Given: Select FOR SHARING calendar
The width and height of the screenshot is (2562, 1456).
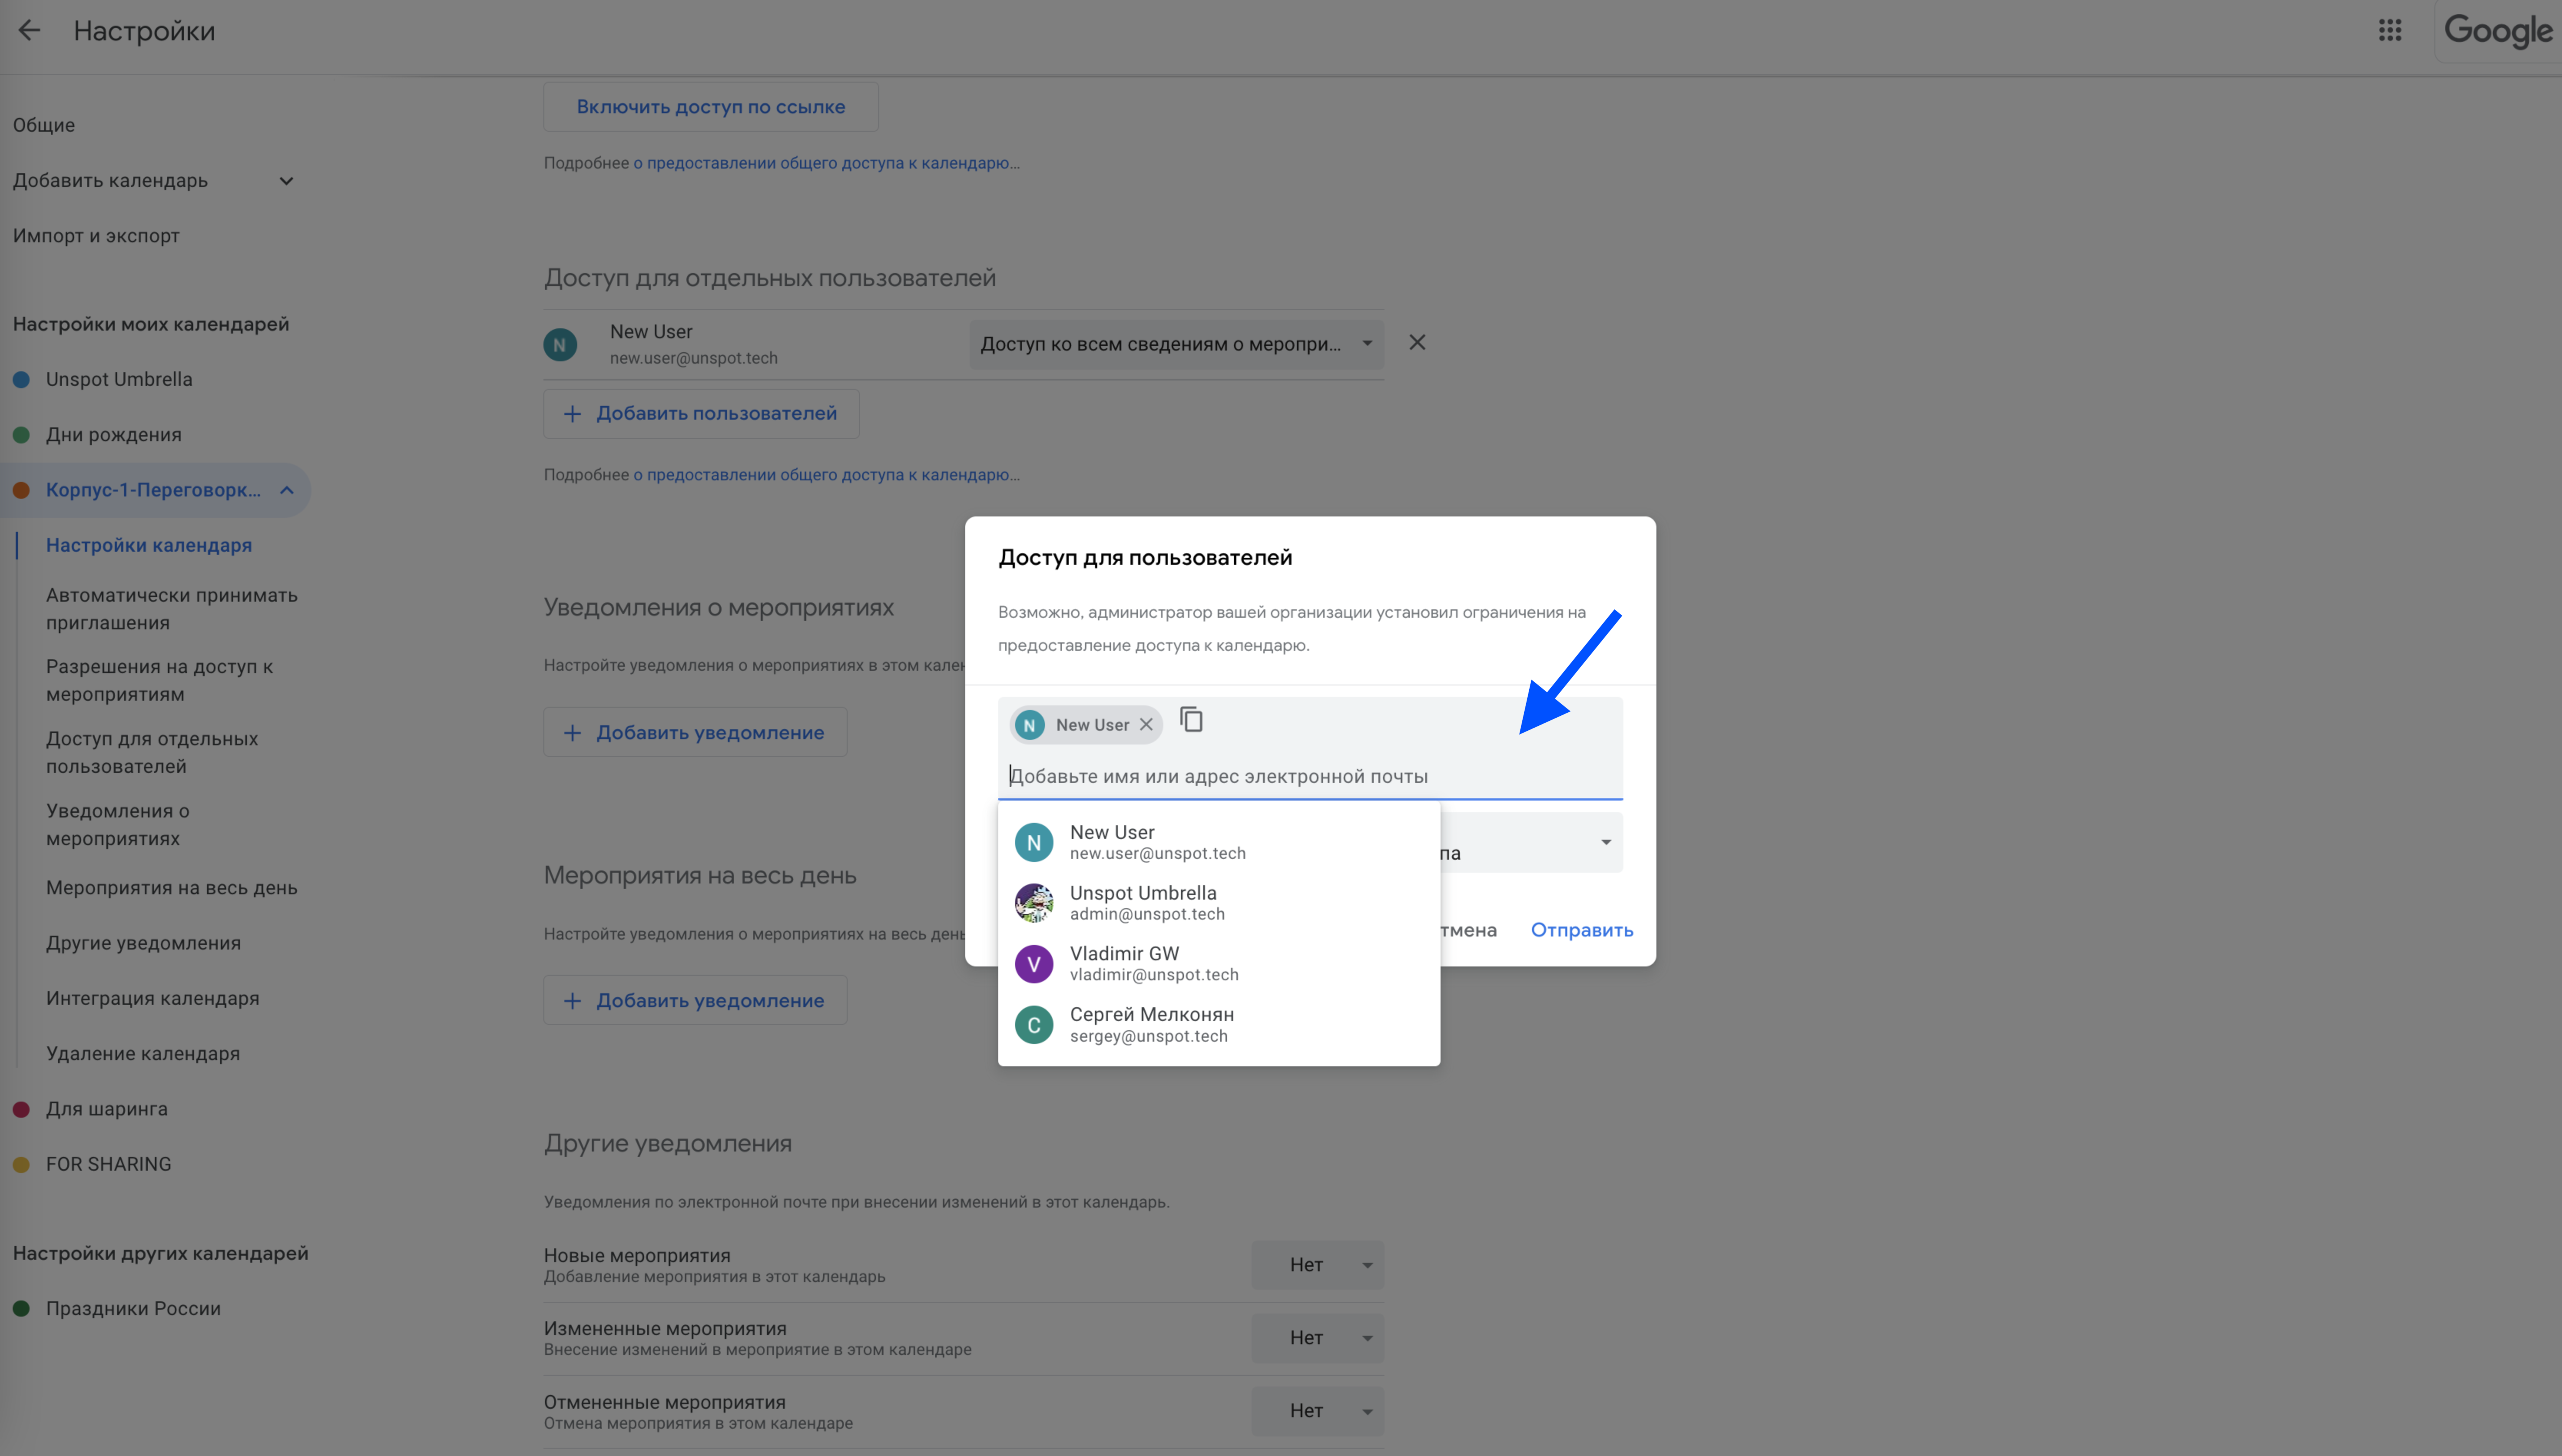Looking at the screenshot, I should click(x=109, y=1164).
